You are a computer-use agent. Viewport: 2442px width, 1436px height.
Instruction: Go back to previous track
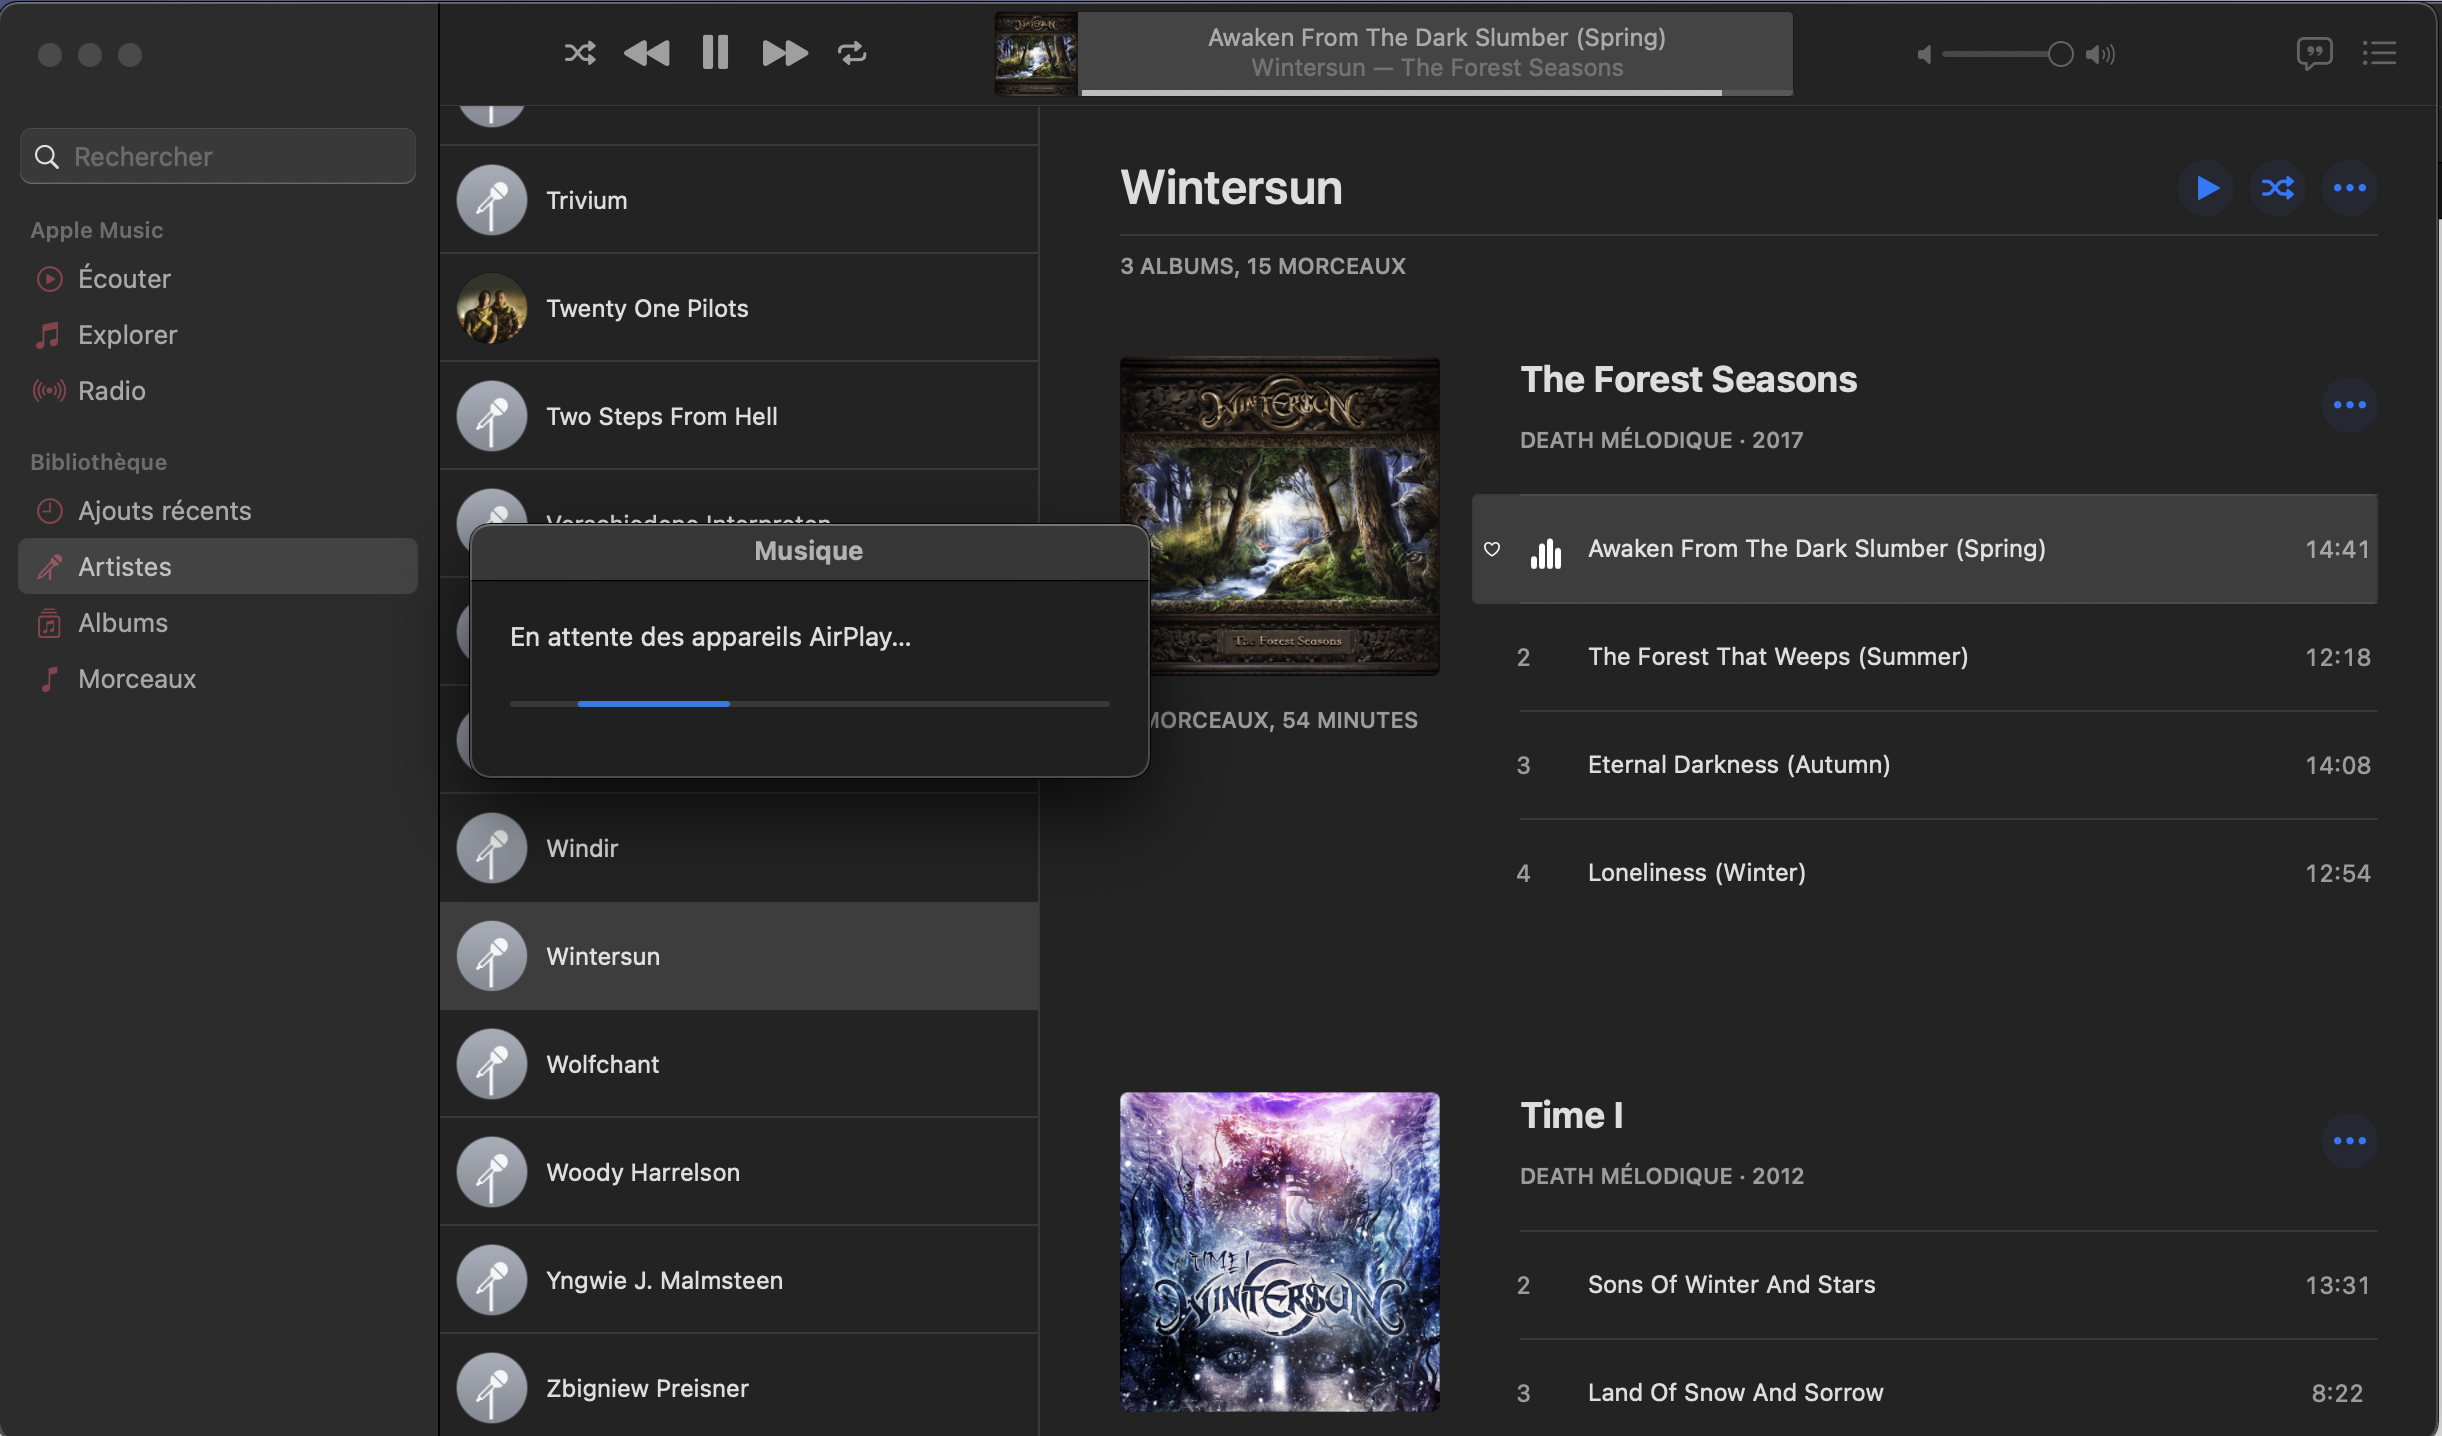click(646, 53)
